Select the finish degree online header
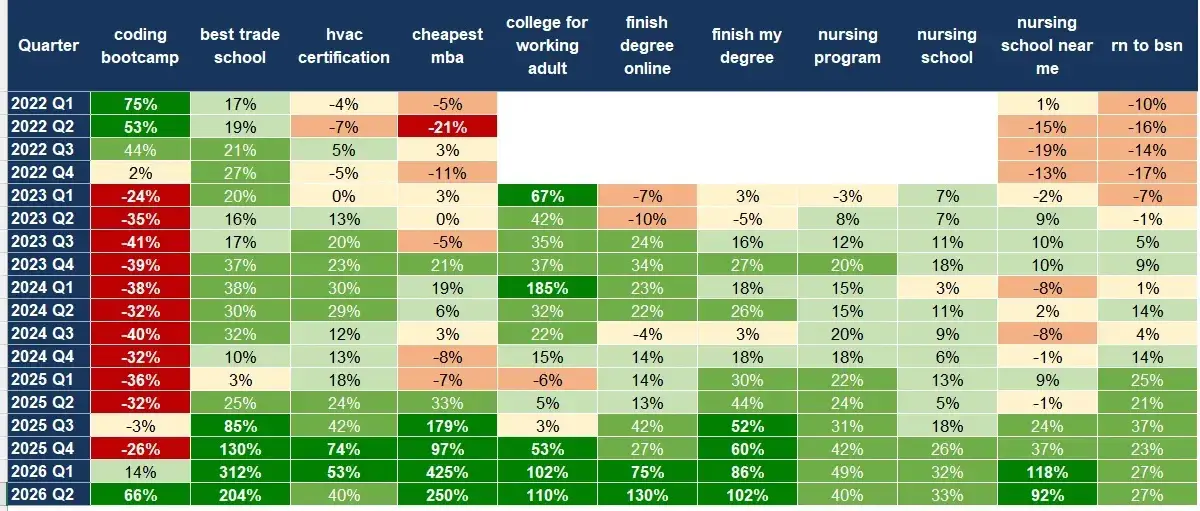This screenshot has width=1200, height=511. point(647,46)
